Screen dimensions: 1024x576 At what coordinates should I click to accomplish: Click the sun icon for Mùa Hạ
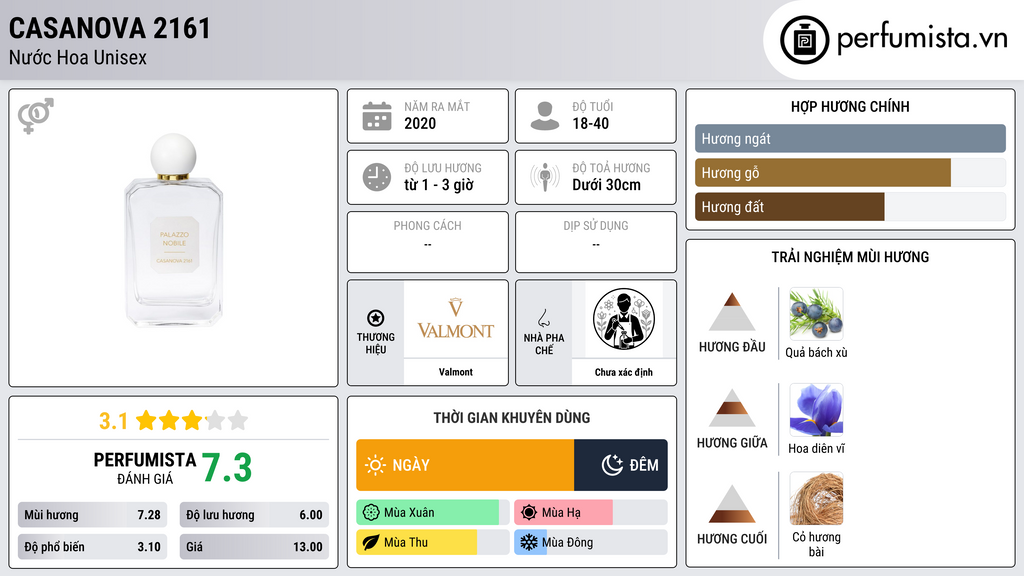(529, 513)
